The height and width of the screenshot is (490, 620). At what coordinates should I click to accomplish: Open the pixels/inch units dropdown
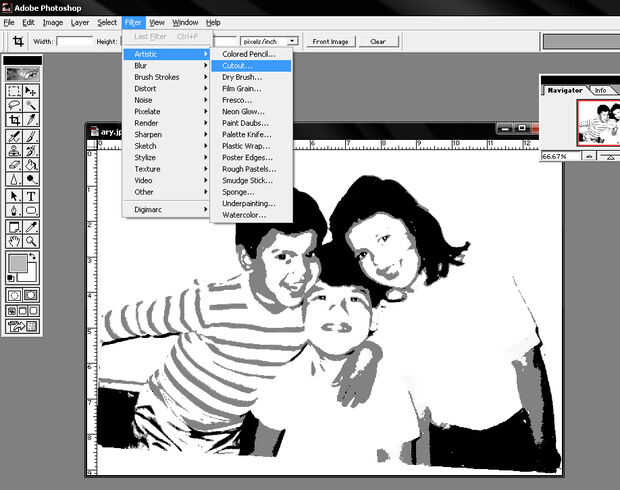pos(292,41)
